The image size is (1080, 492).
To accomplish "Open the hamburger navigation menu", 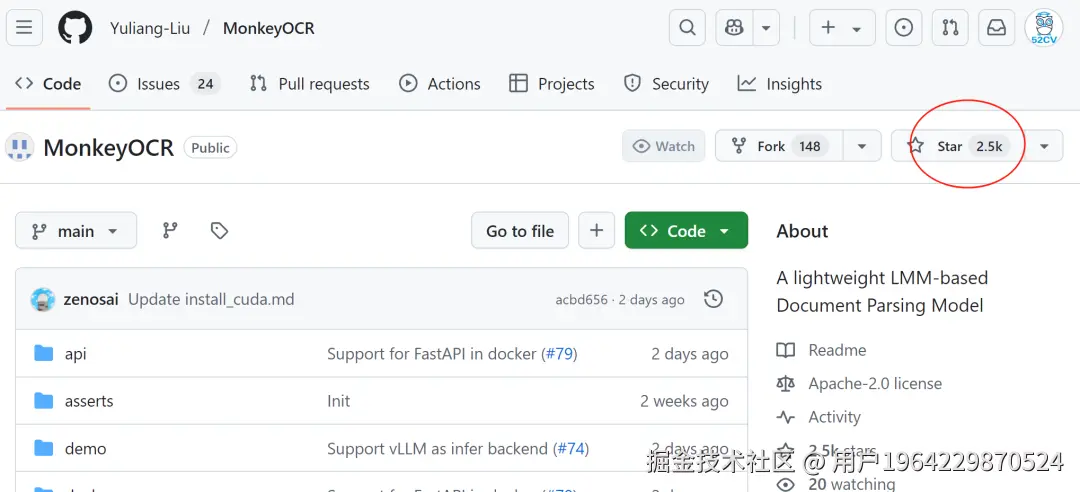I will tap(24, 28).
